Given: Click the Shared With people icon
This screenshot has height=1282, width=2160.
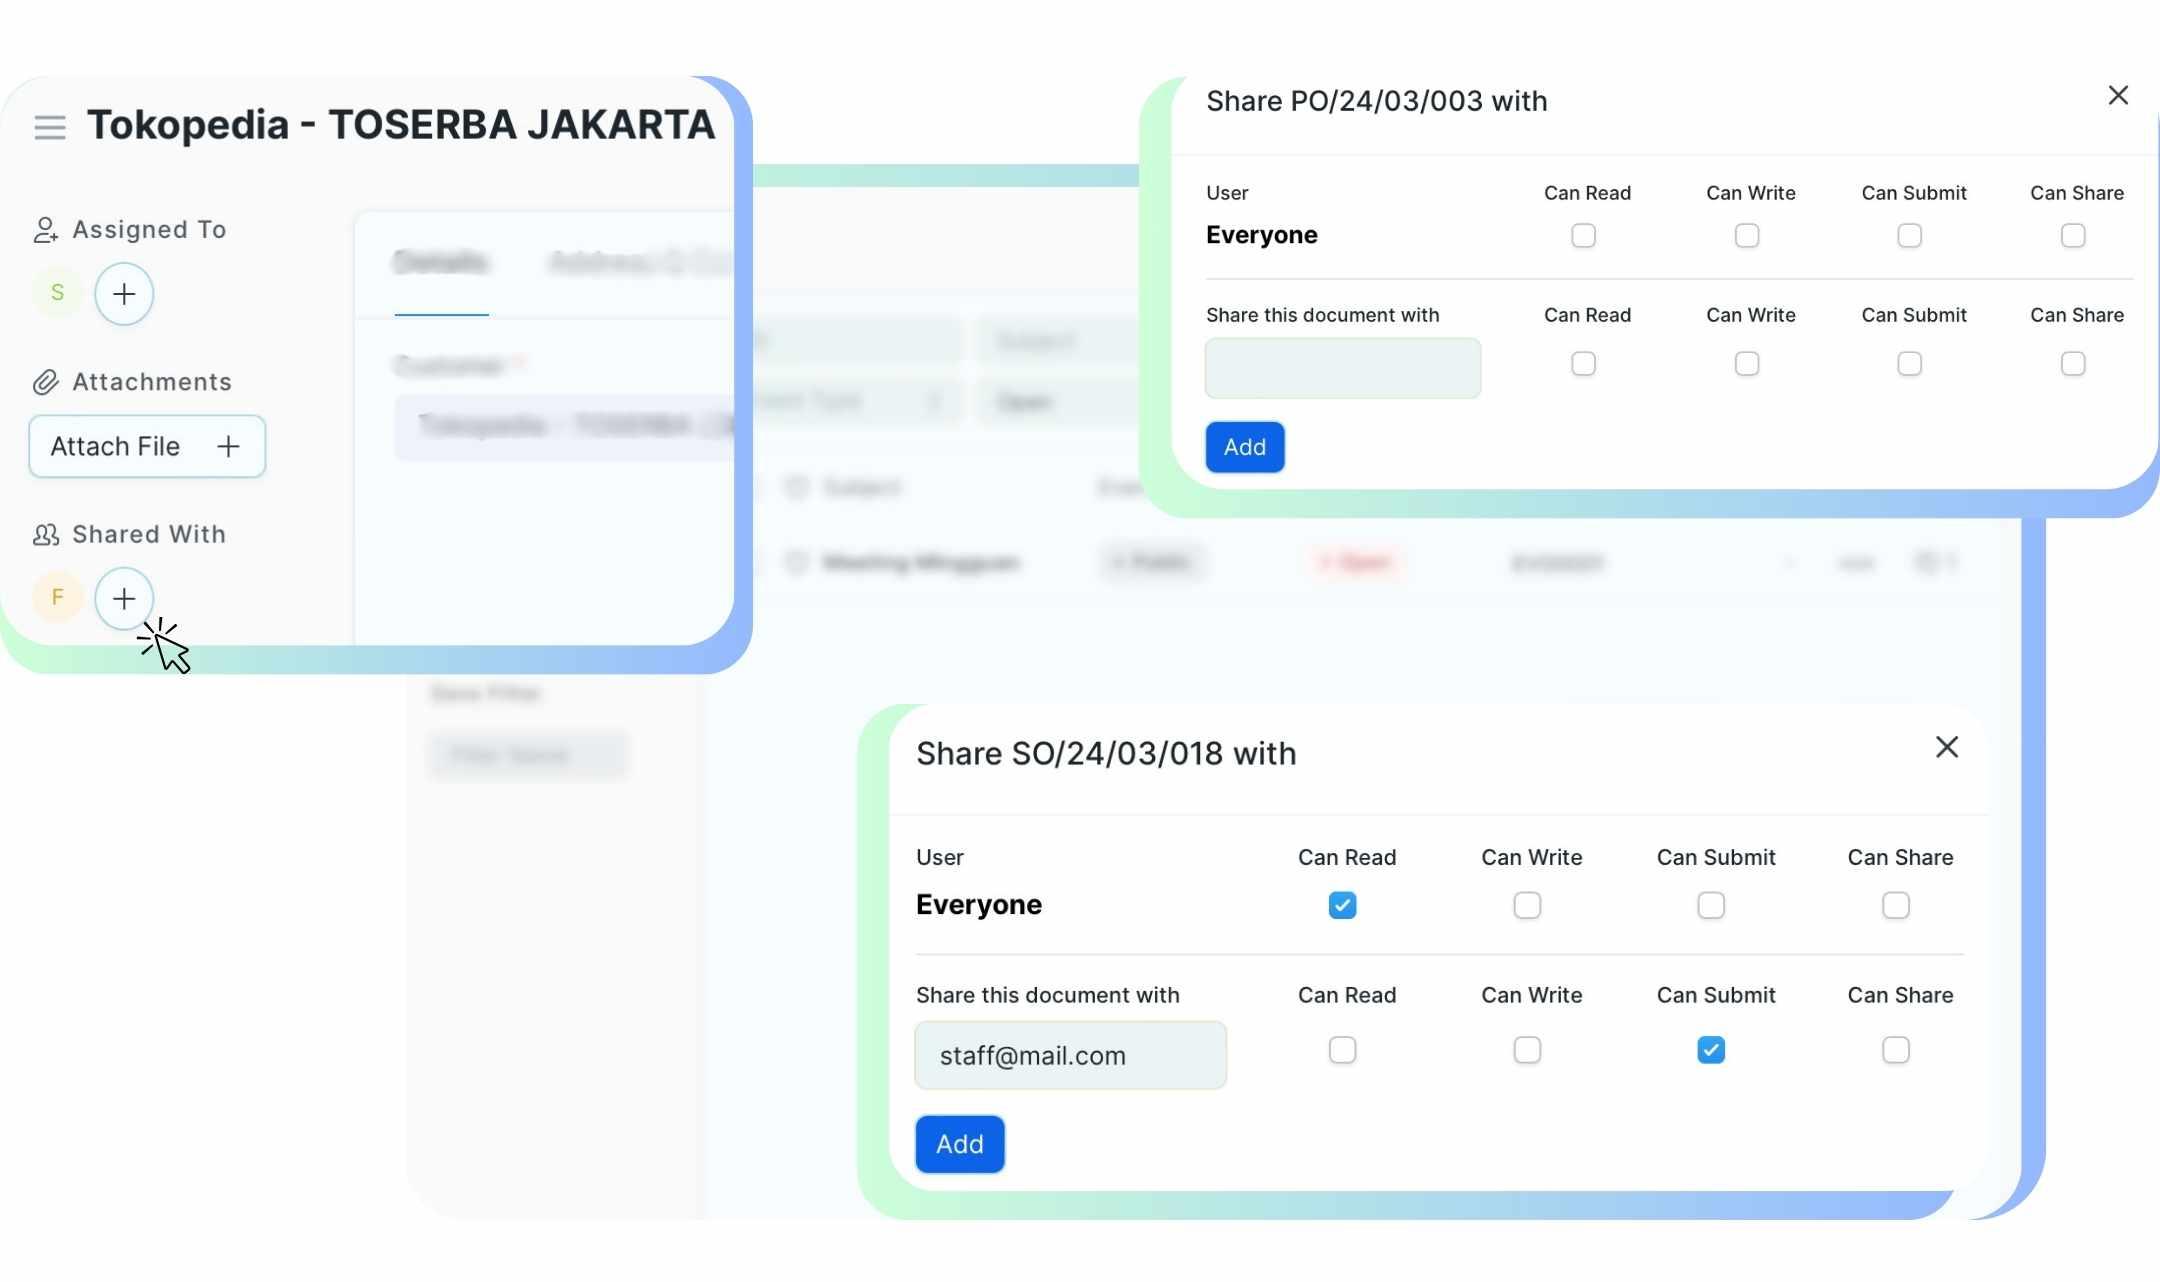Looking at the screenshot, I should point(45,534).
